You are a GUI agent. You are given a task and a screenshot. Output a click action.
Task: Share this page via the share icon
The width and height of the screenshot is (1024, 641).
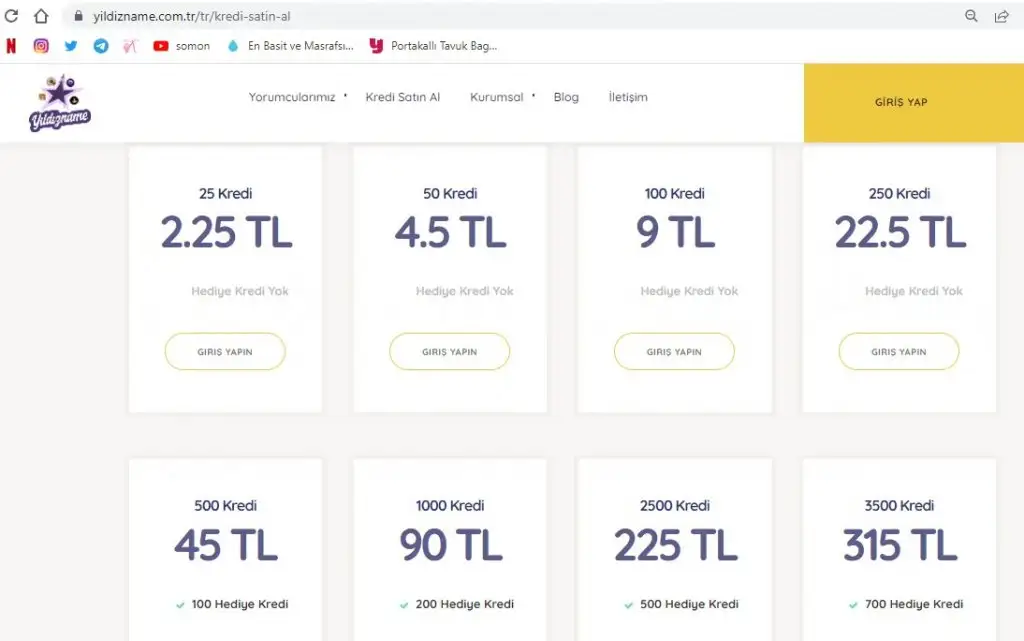coord(1001,16)
